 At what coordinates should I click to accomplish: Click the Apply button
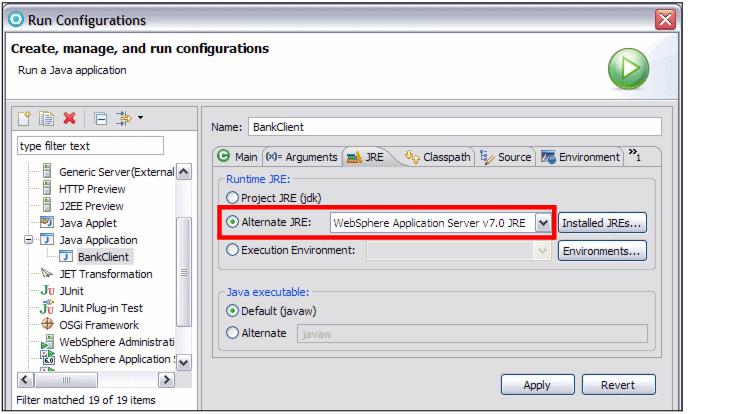click(x=537, y=385)
